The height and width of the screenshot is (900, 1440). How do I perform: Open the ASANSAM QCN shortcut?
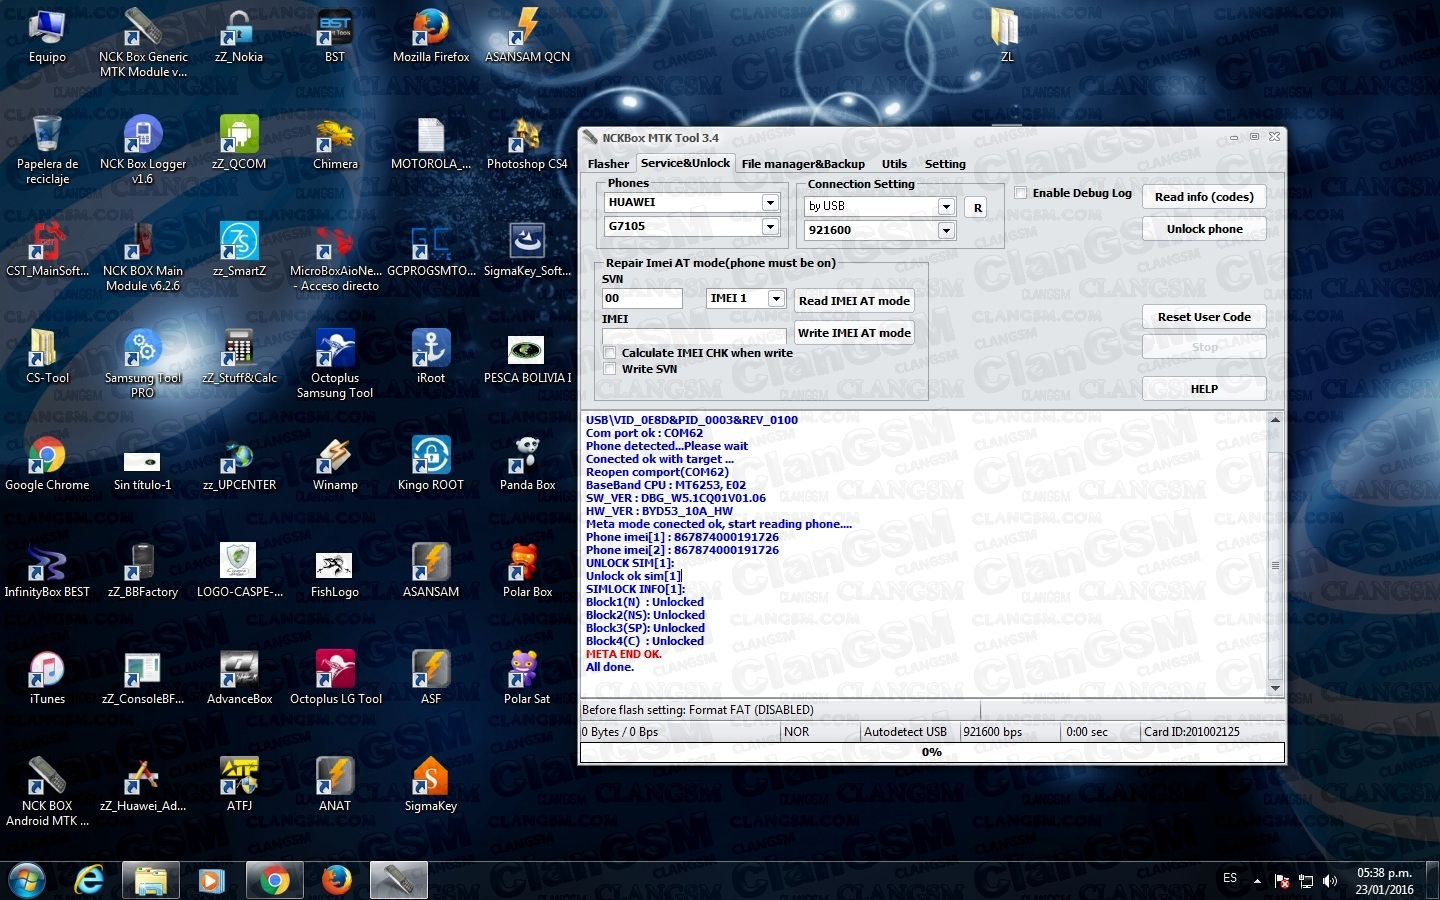click(x=527, y=37)
